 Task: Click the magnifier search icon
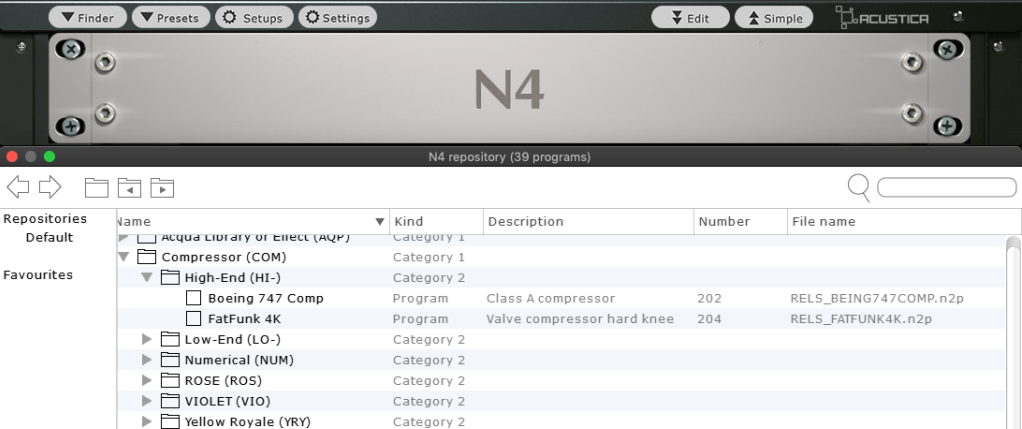coord(859,188)
